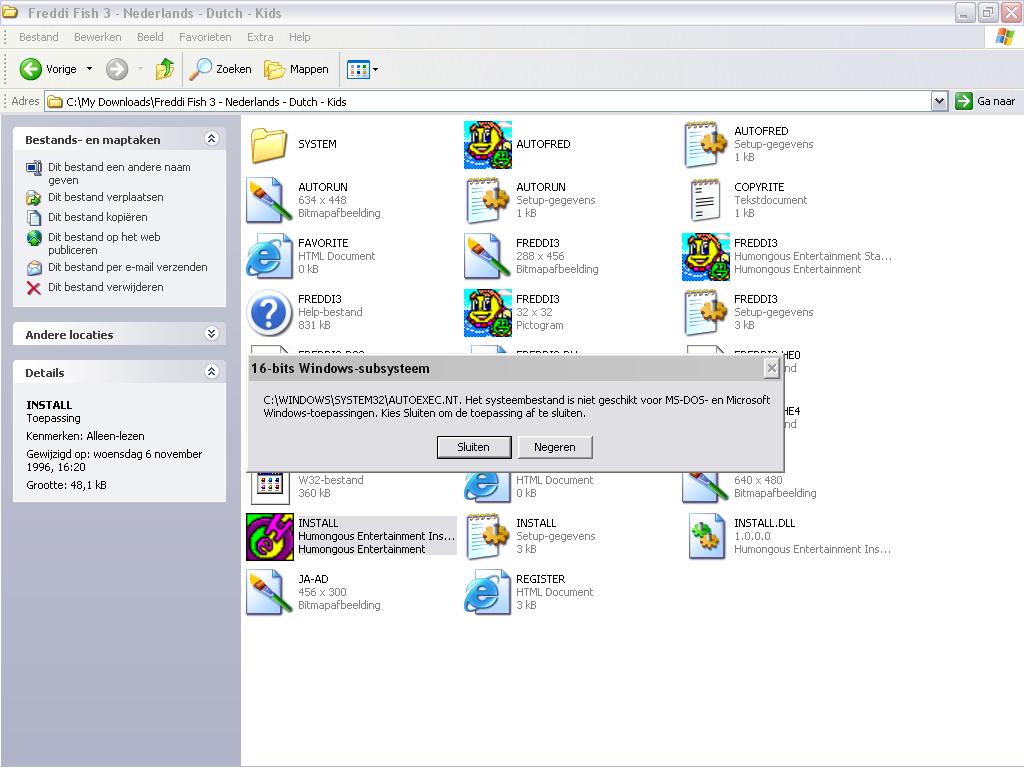Screen dimensions: 1024x768
Task: Click the address bar path field
Action: [488, 102]
